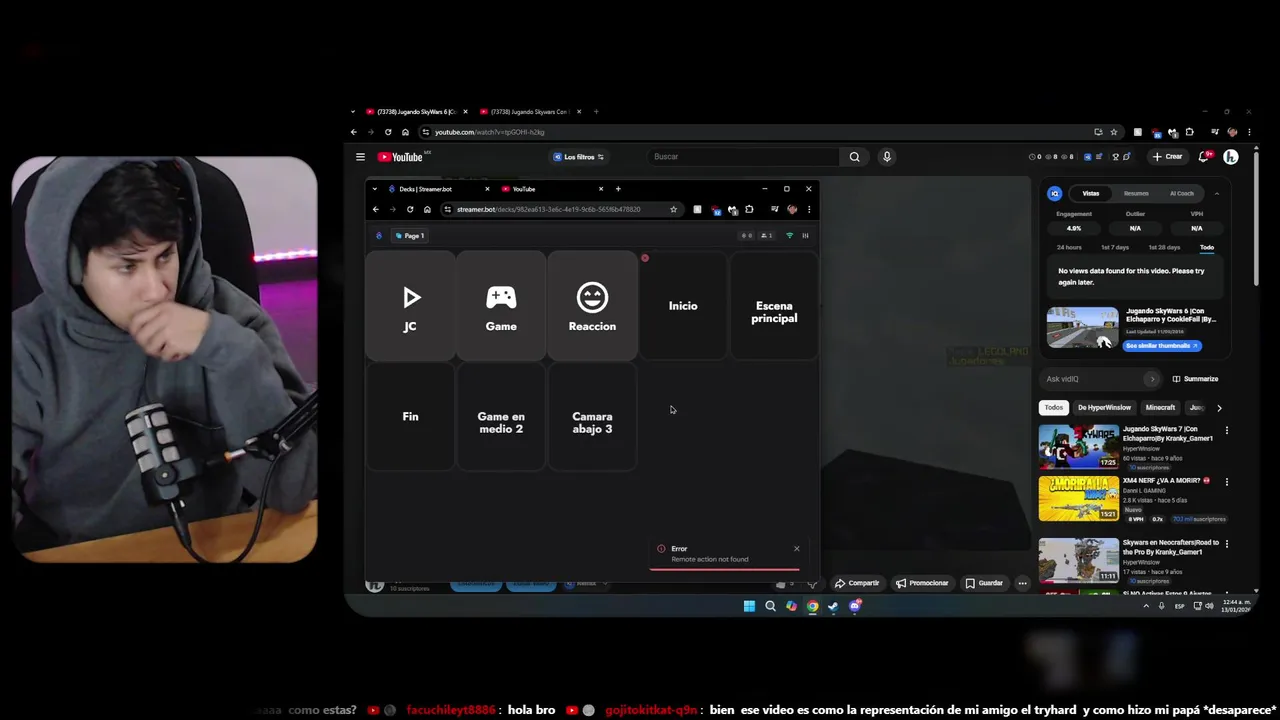Viewport: 1280px width, 720px height.
Task: Open the deck settings sliders icon
Action: pos(805,236)
